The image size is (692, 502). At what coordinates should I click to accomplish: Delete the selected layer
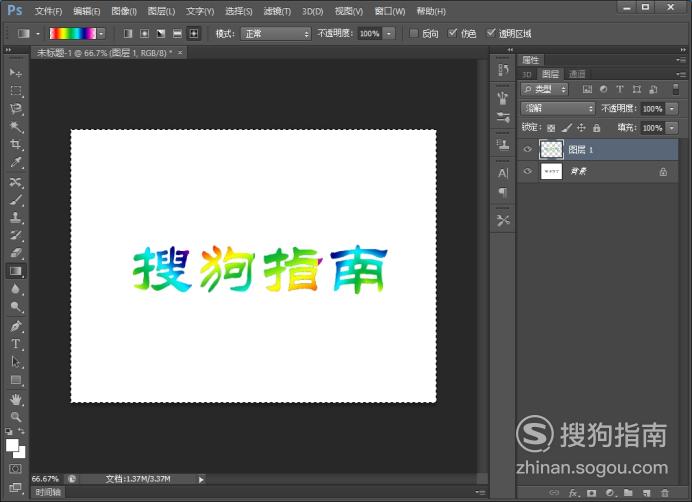(x=665, y=493)
